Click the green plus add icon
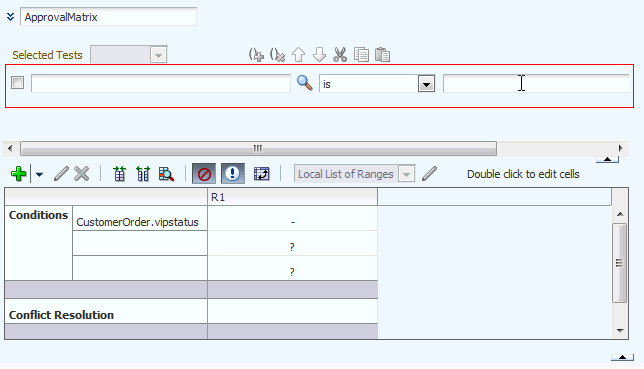Image resolution: width=644 pixels, height=369 pixels. (18, 174)
